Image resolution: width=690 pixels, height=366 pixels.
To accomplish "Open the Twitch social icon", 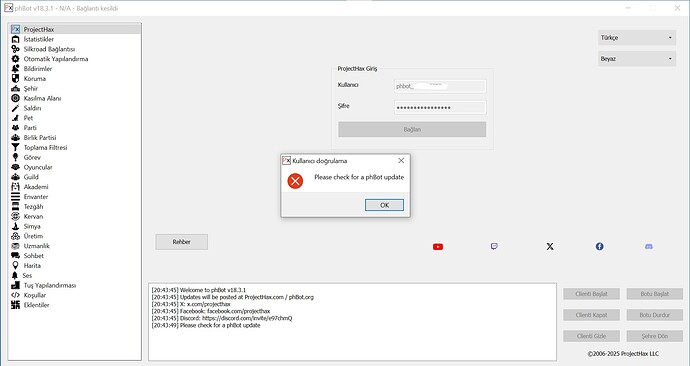I will pos(494,246).
